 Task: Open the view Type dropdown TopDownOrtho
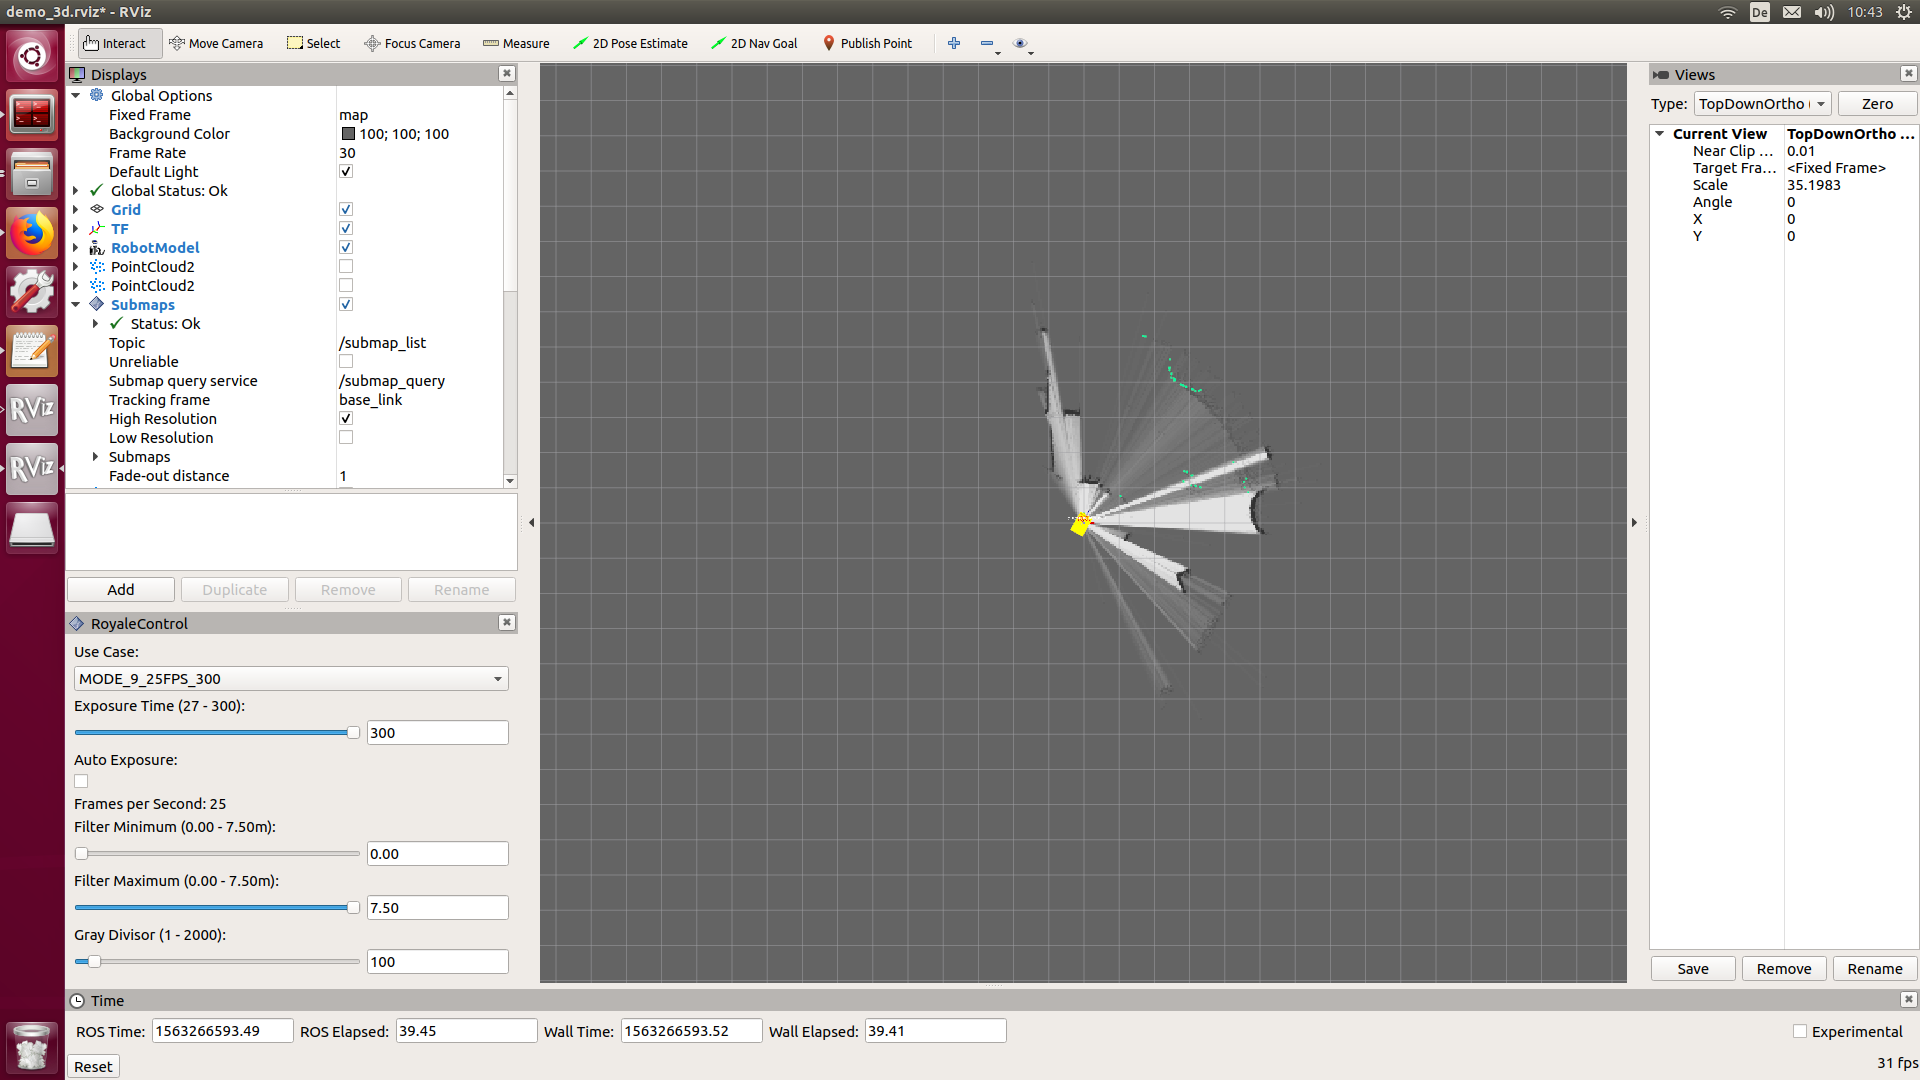coord(1762,104)
